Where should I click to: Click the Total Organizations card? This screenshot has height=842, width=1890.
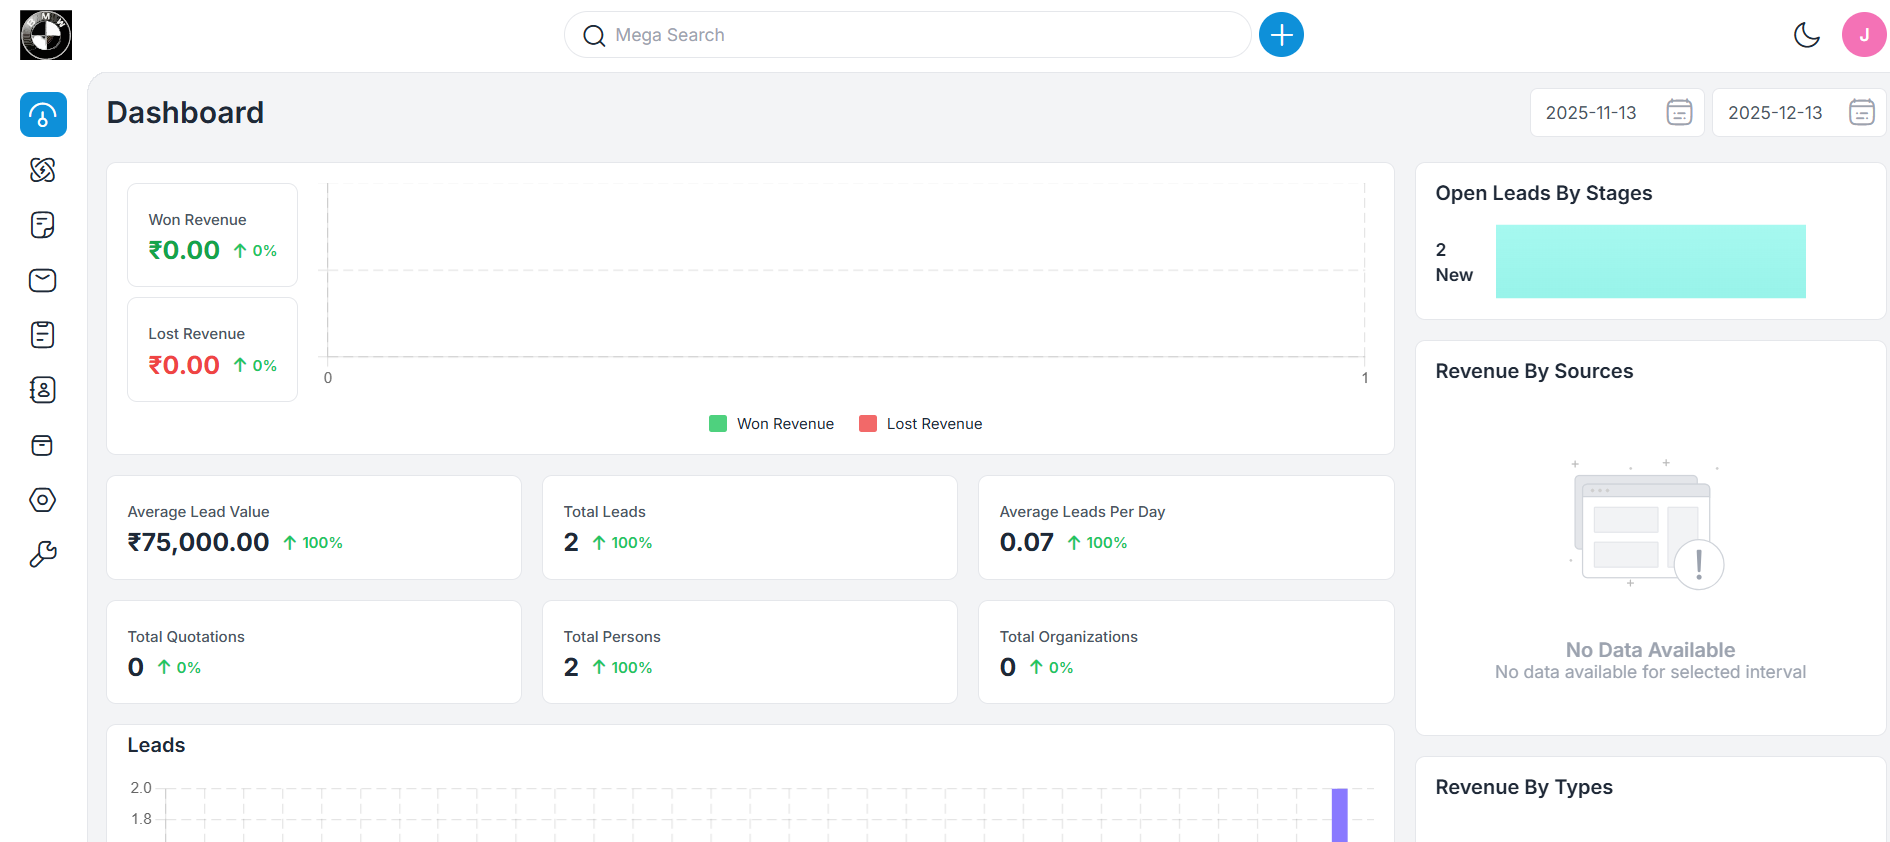pos(1186,652)
